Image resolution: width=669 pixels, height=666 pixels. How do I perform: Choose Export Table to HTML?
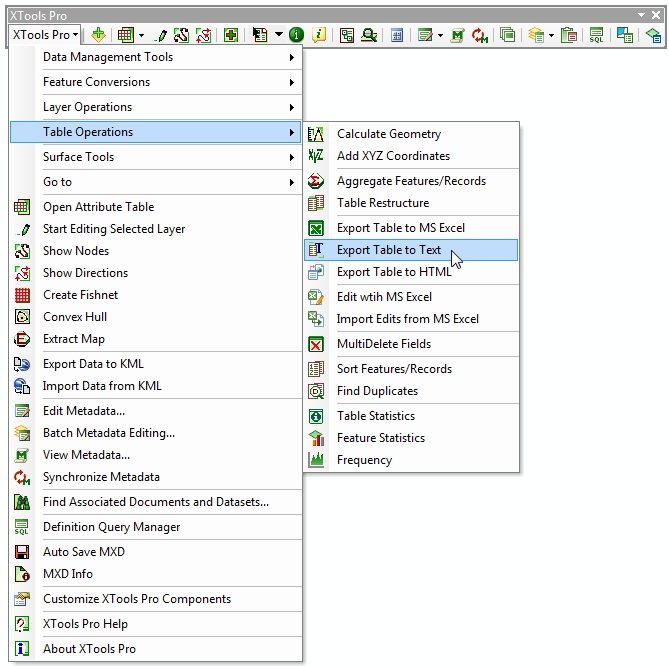click(411, 272)
